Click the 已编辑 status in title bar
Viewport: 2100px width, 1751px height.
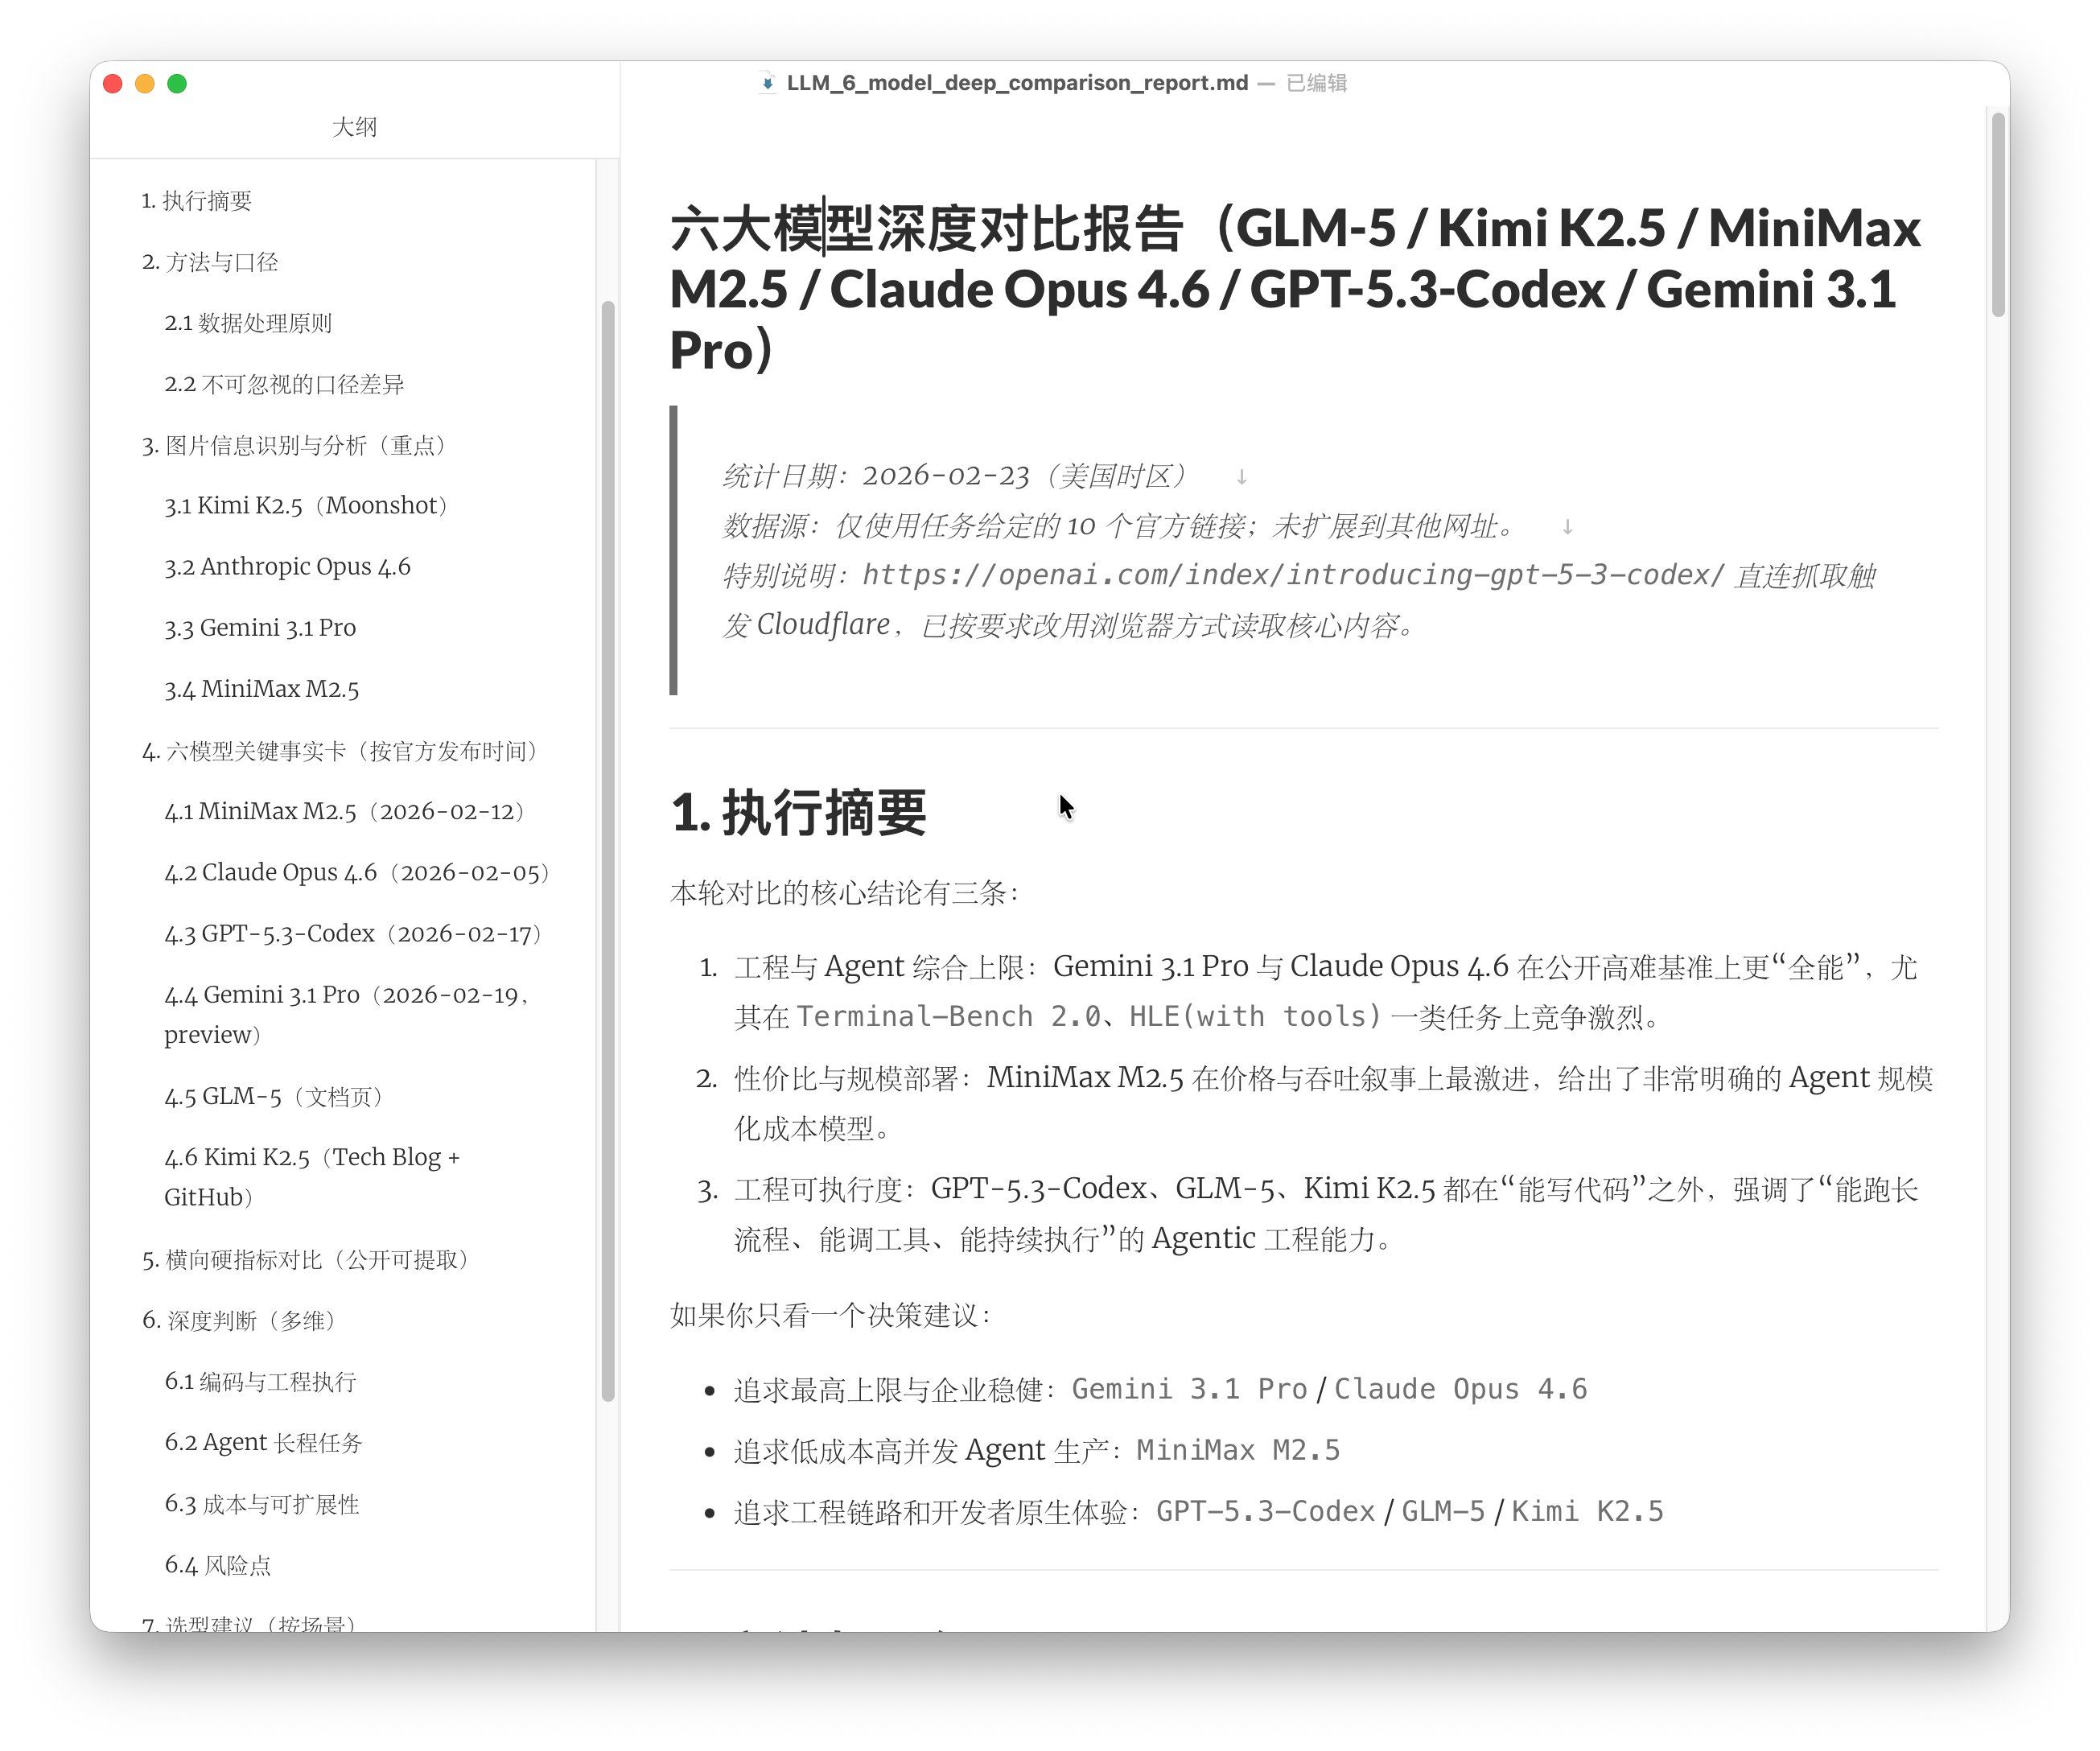click(1316, 83)
